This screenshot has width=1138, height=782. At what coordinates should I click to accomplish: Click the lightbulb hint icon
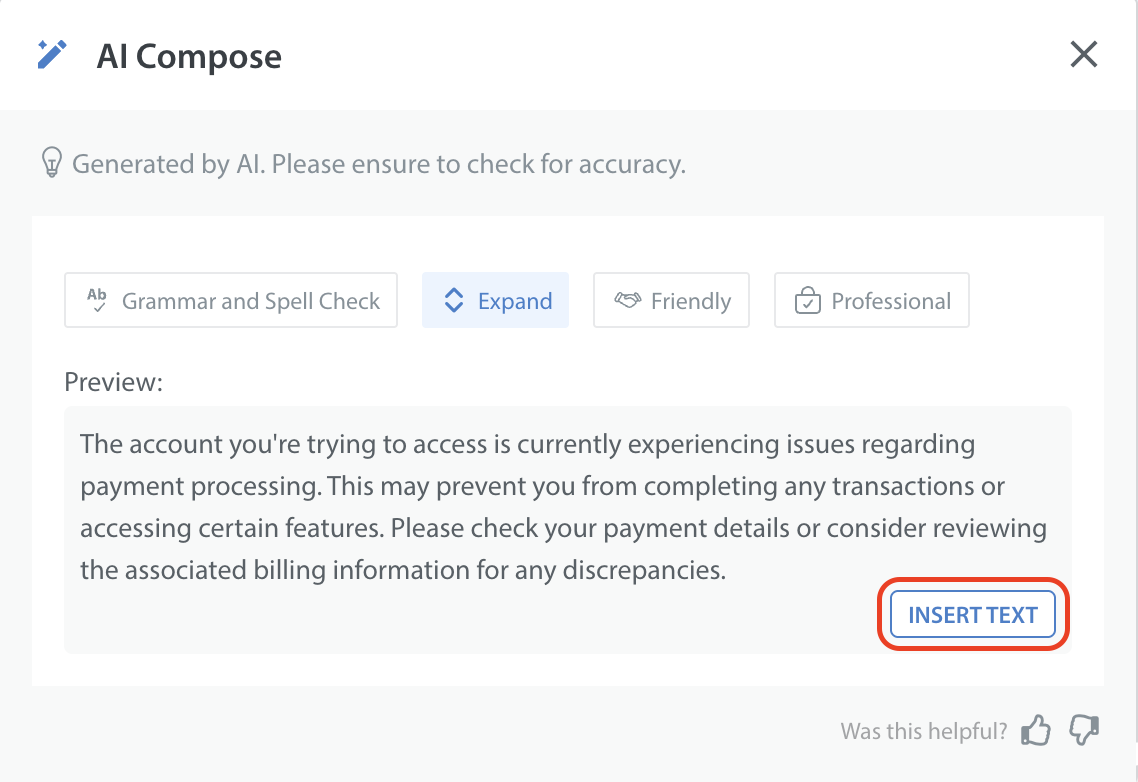click(51, 163)
